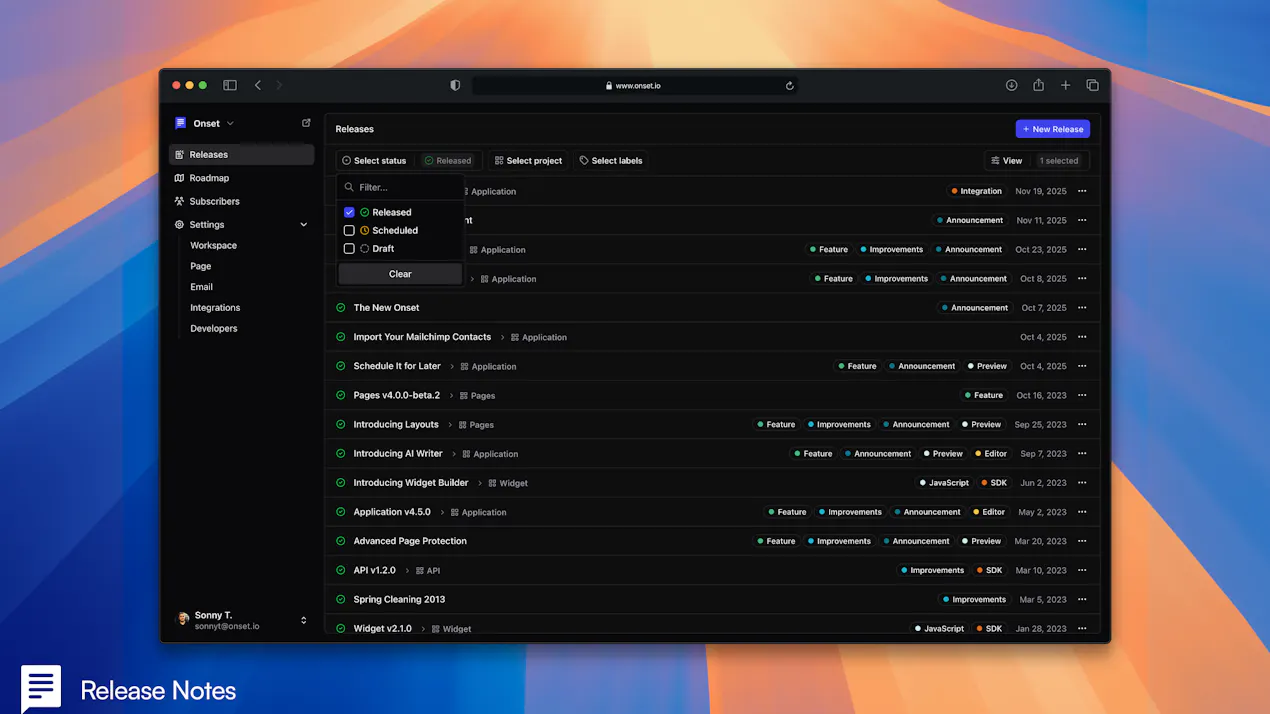Click released status icon for Schedule It for Later
Viewport: 1270px width, 714px height.
341,366
